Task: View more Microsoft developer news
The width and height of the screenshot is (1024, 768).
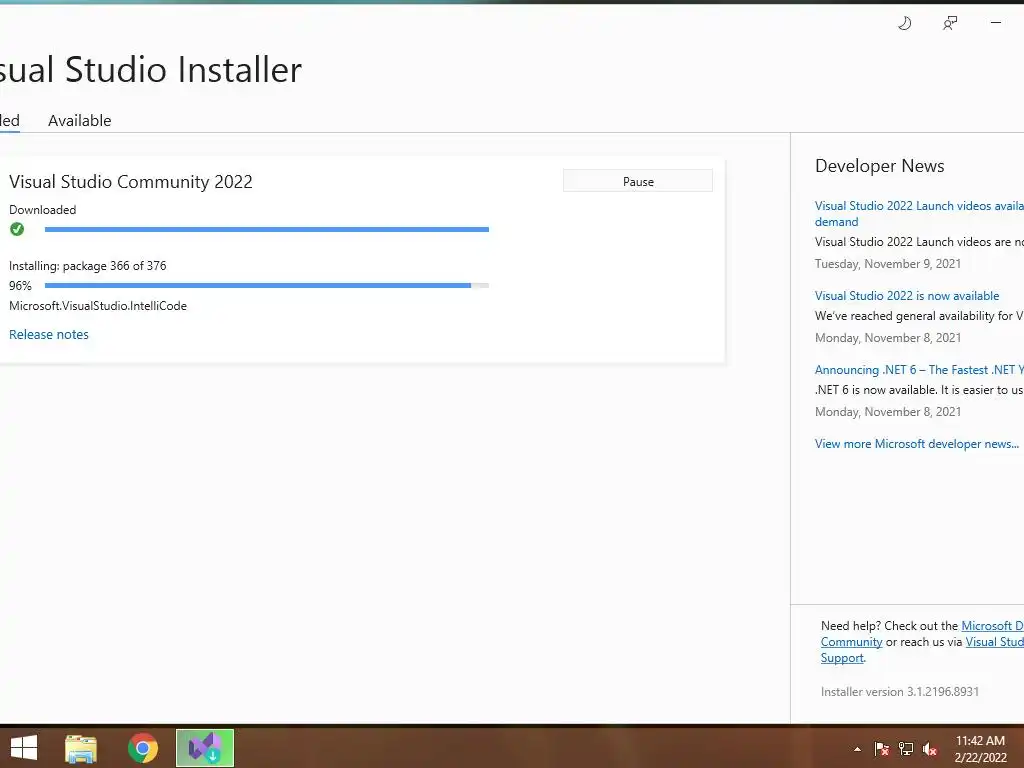Action: click(x=917, y=443)
